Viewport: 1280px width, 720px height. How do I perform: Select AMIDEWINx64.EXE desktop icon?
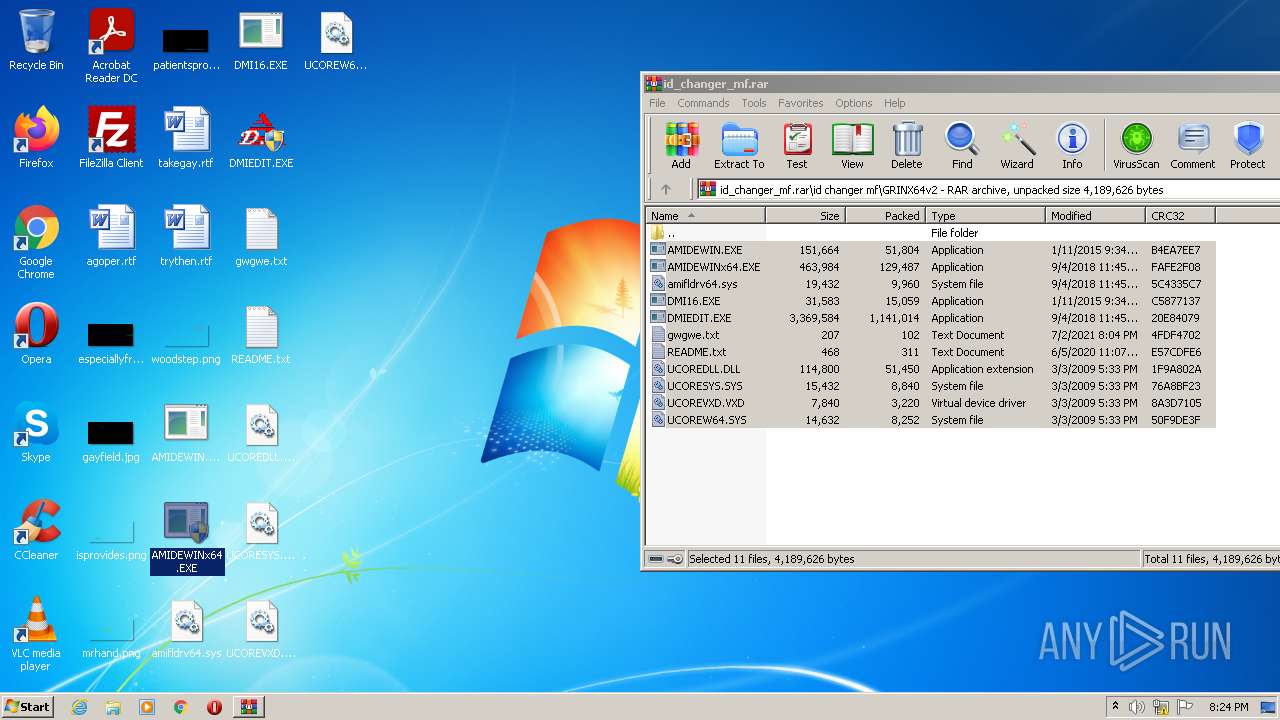[x=187, y=538]
